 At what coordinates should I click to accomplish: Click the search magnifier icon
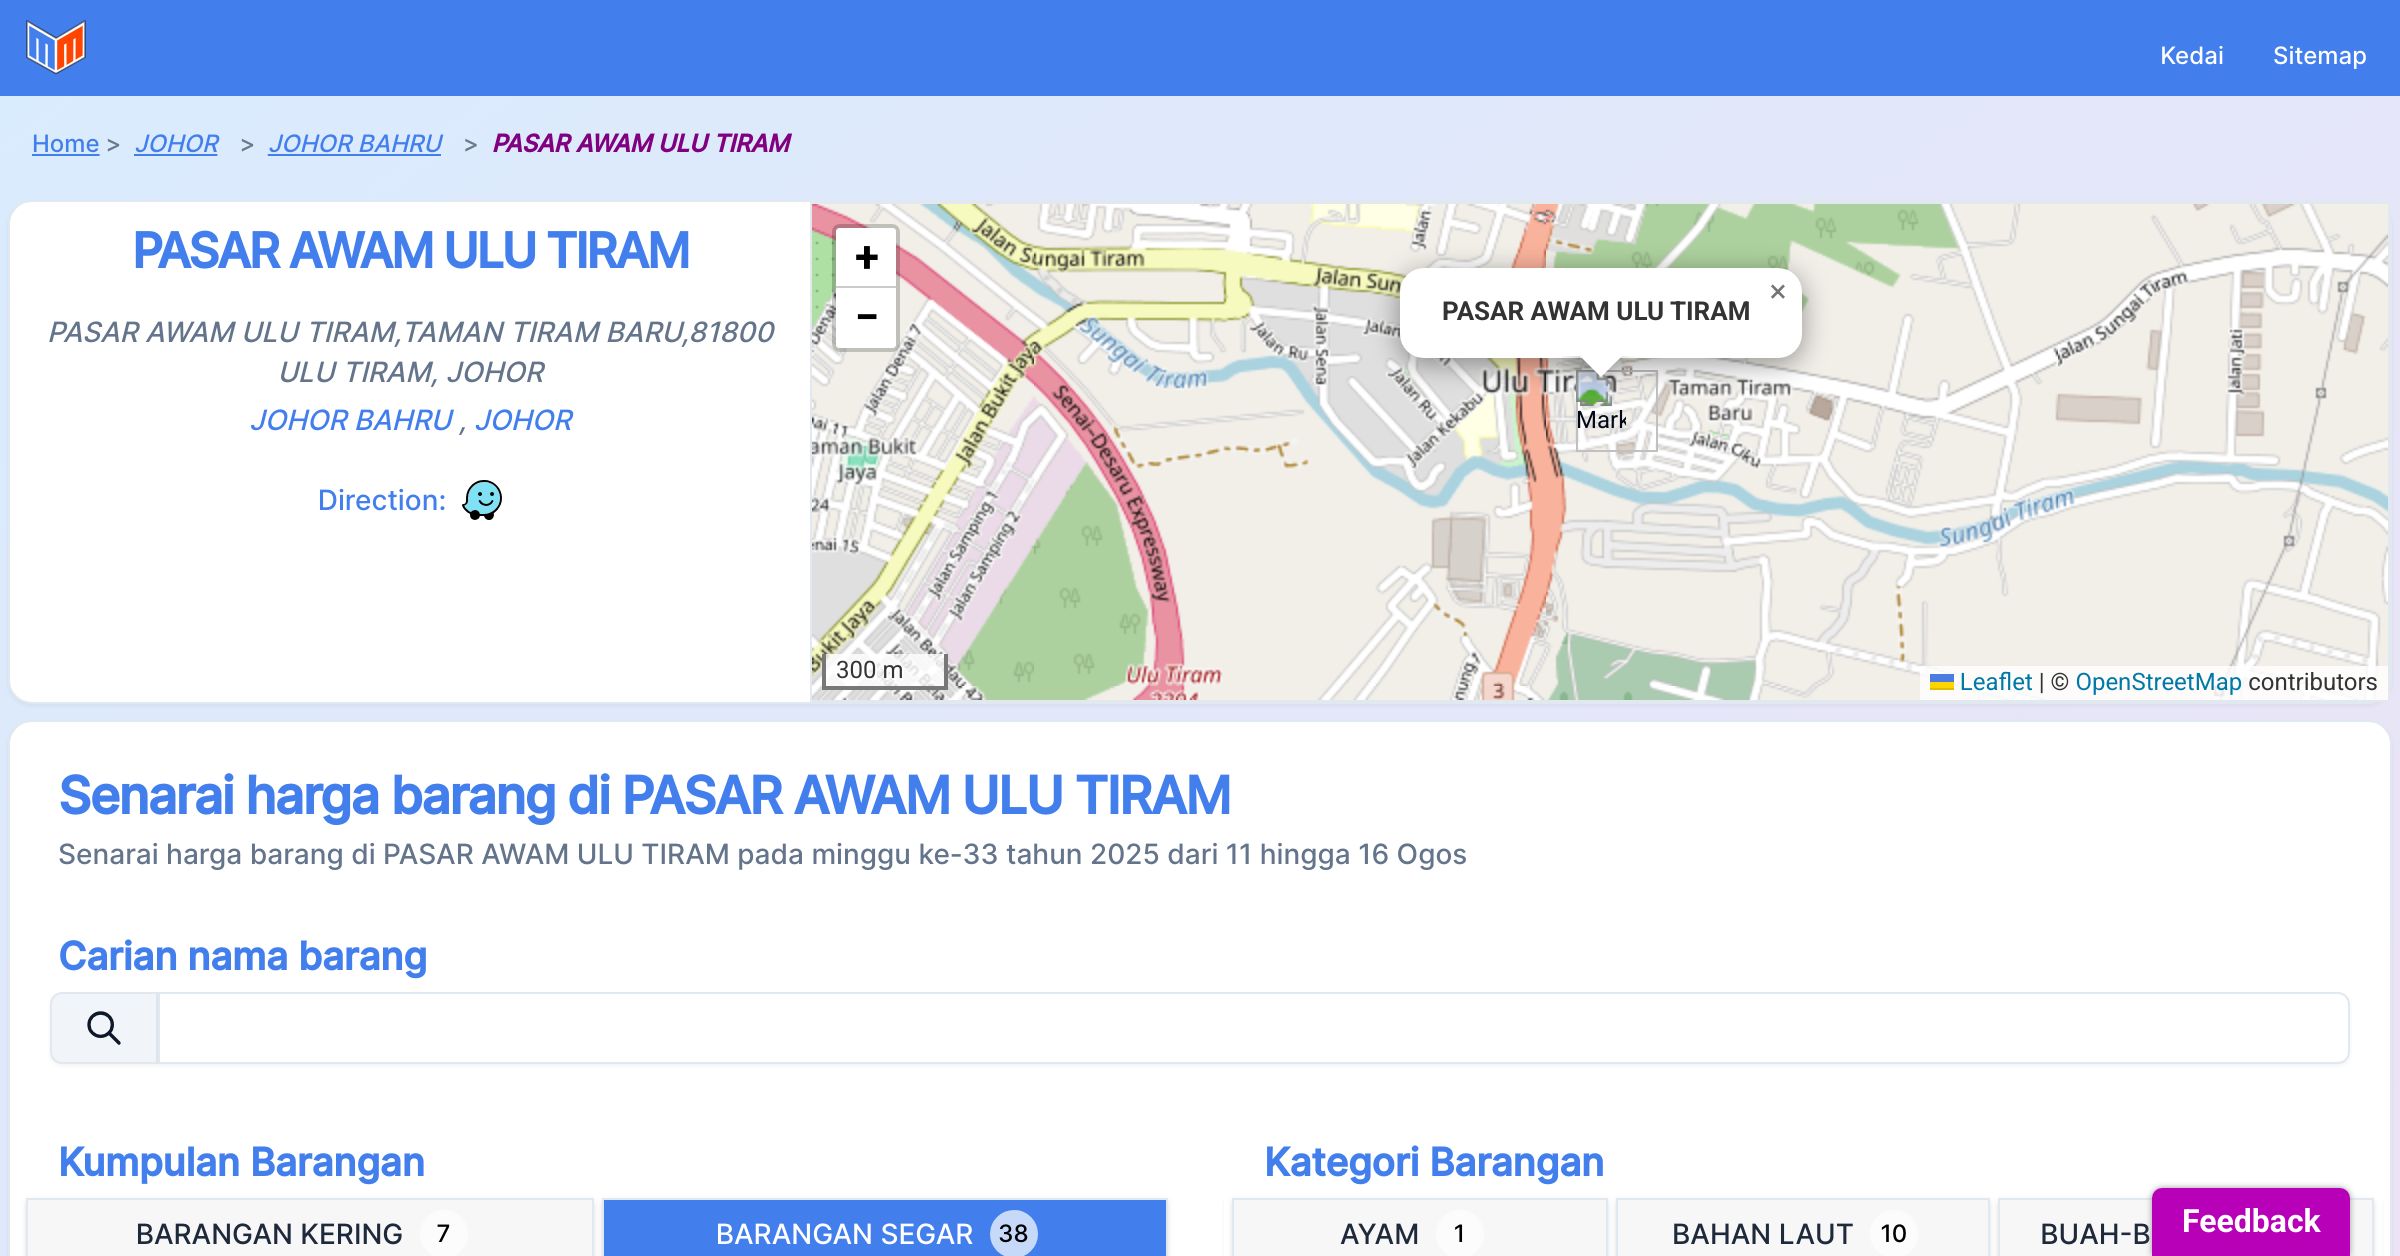104,1028
